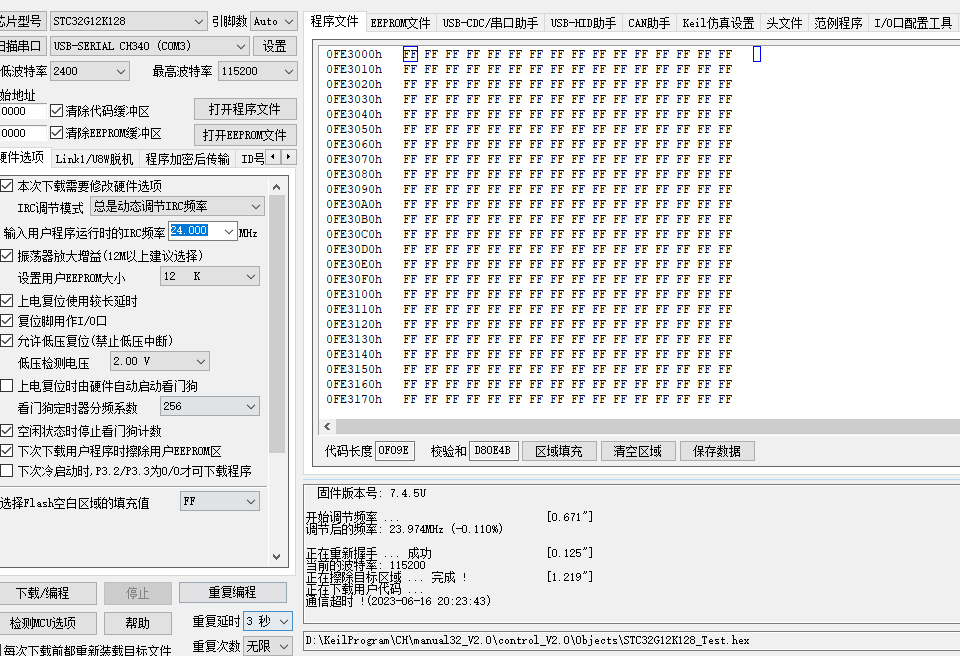Click 校验和 field D80E4B
Screen dimensions: 960x656
point(493,451)
